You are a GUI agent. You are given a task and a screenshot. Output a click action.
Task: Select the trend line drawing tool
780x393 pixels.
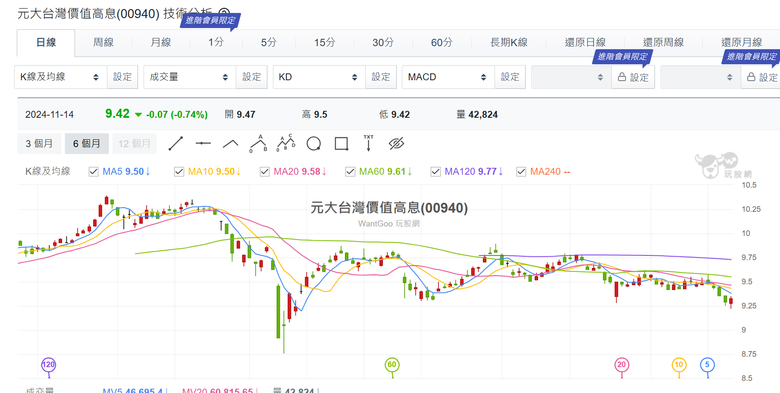pyautogui.click(x=176, y=144)
